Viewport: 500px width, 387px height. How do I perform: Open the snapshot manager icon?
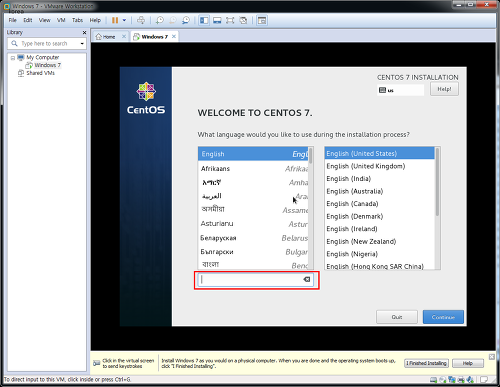(186, 20)
